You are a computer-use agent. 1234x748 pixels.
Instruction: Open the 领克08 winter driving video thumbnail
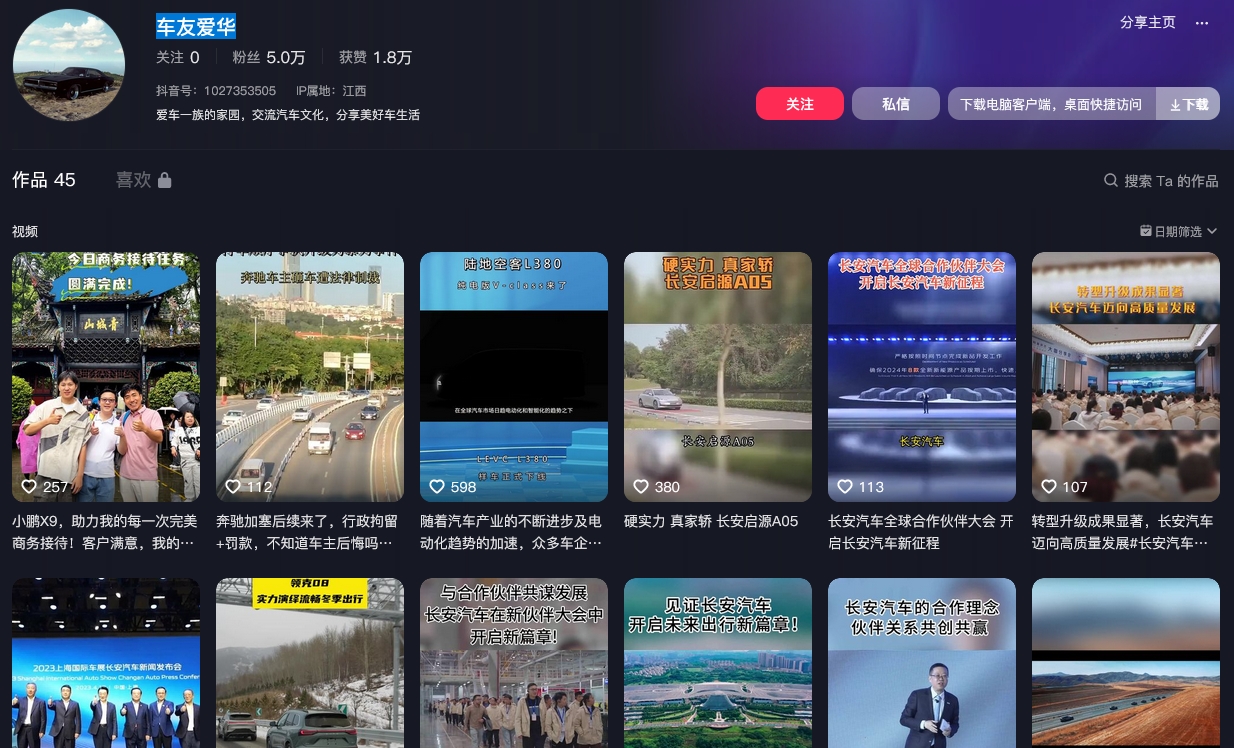point(310,663)
